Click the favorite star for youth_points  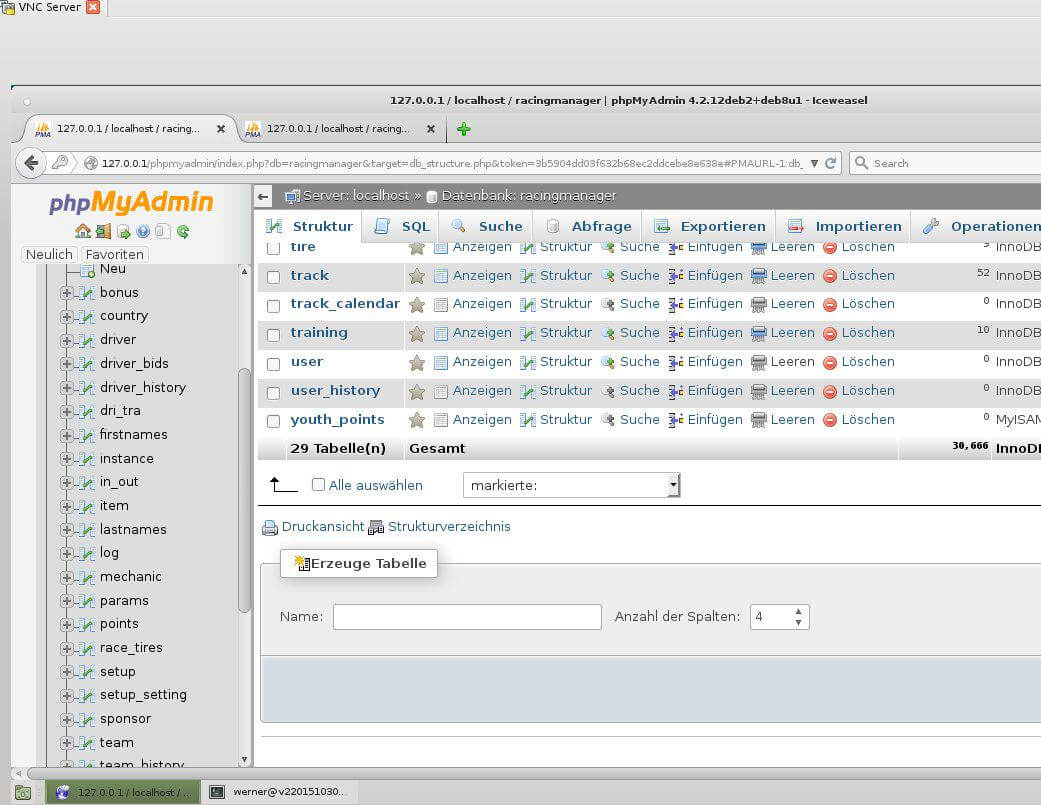coord(417,420)
